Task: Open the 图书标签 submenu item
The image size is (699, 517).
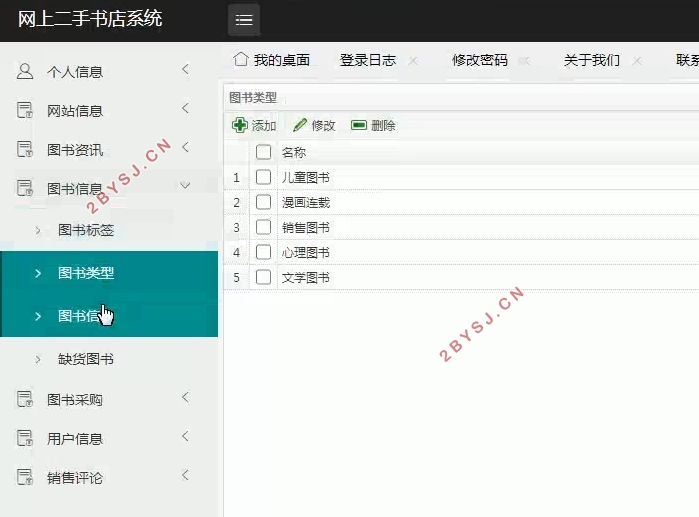Action: point(86,230)
